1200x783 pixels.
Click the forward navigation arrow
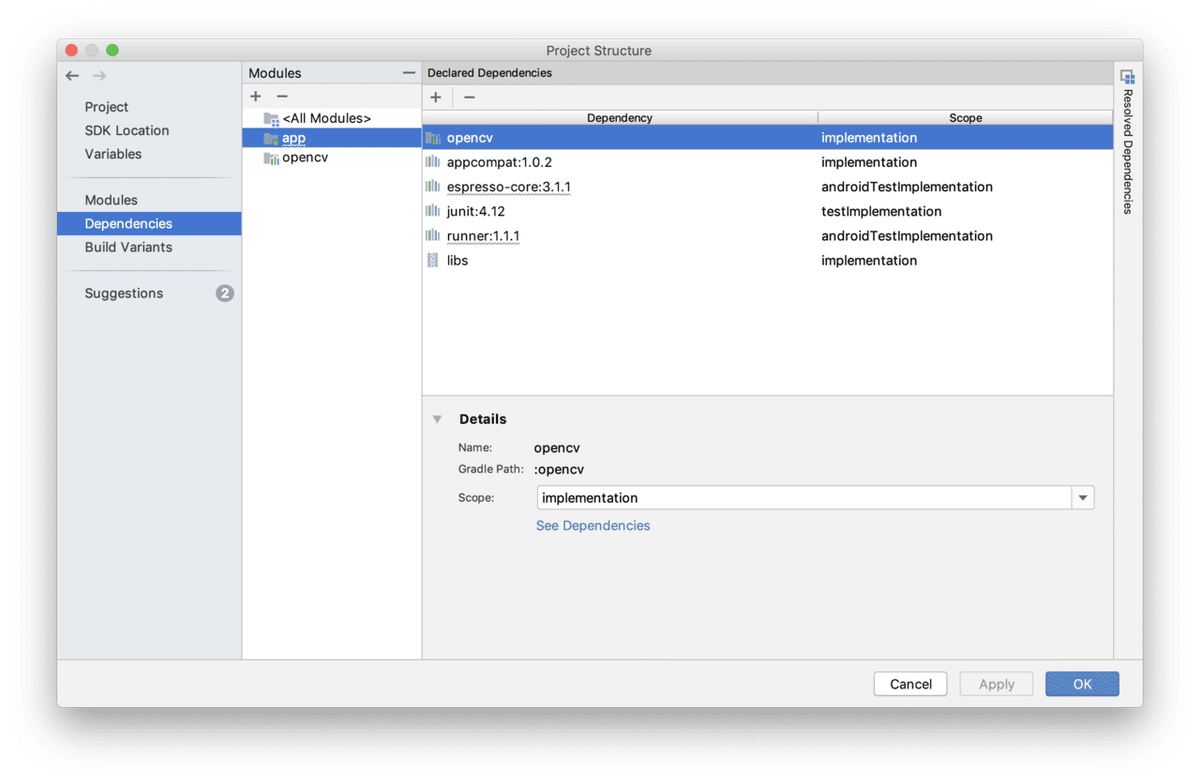pos(97,75)
